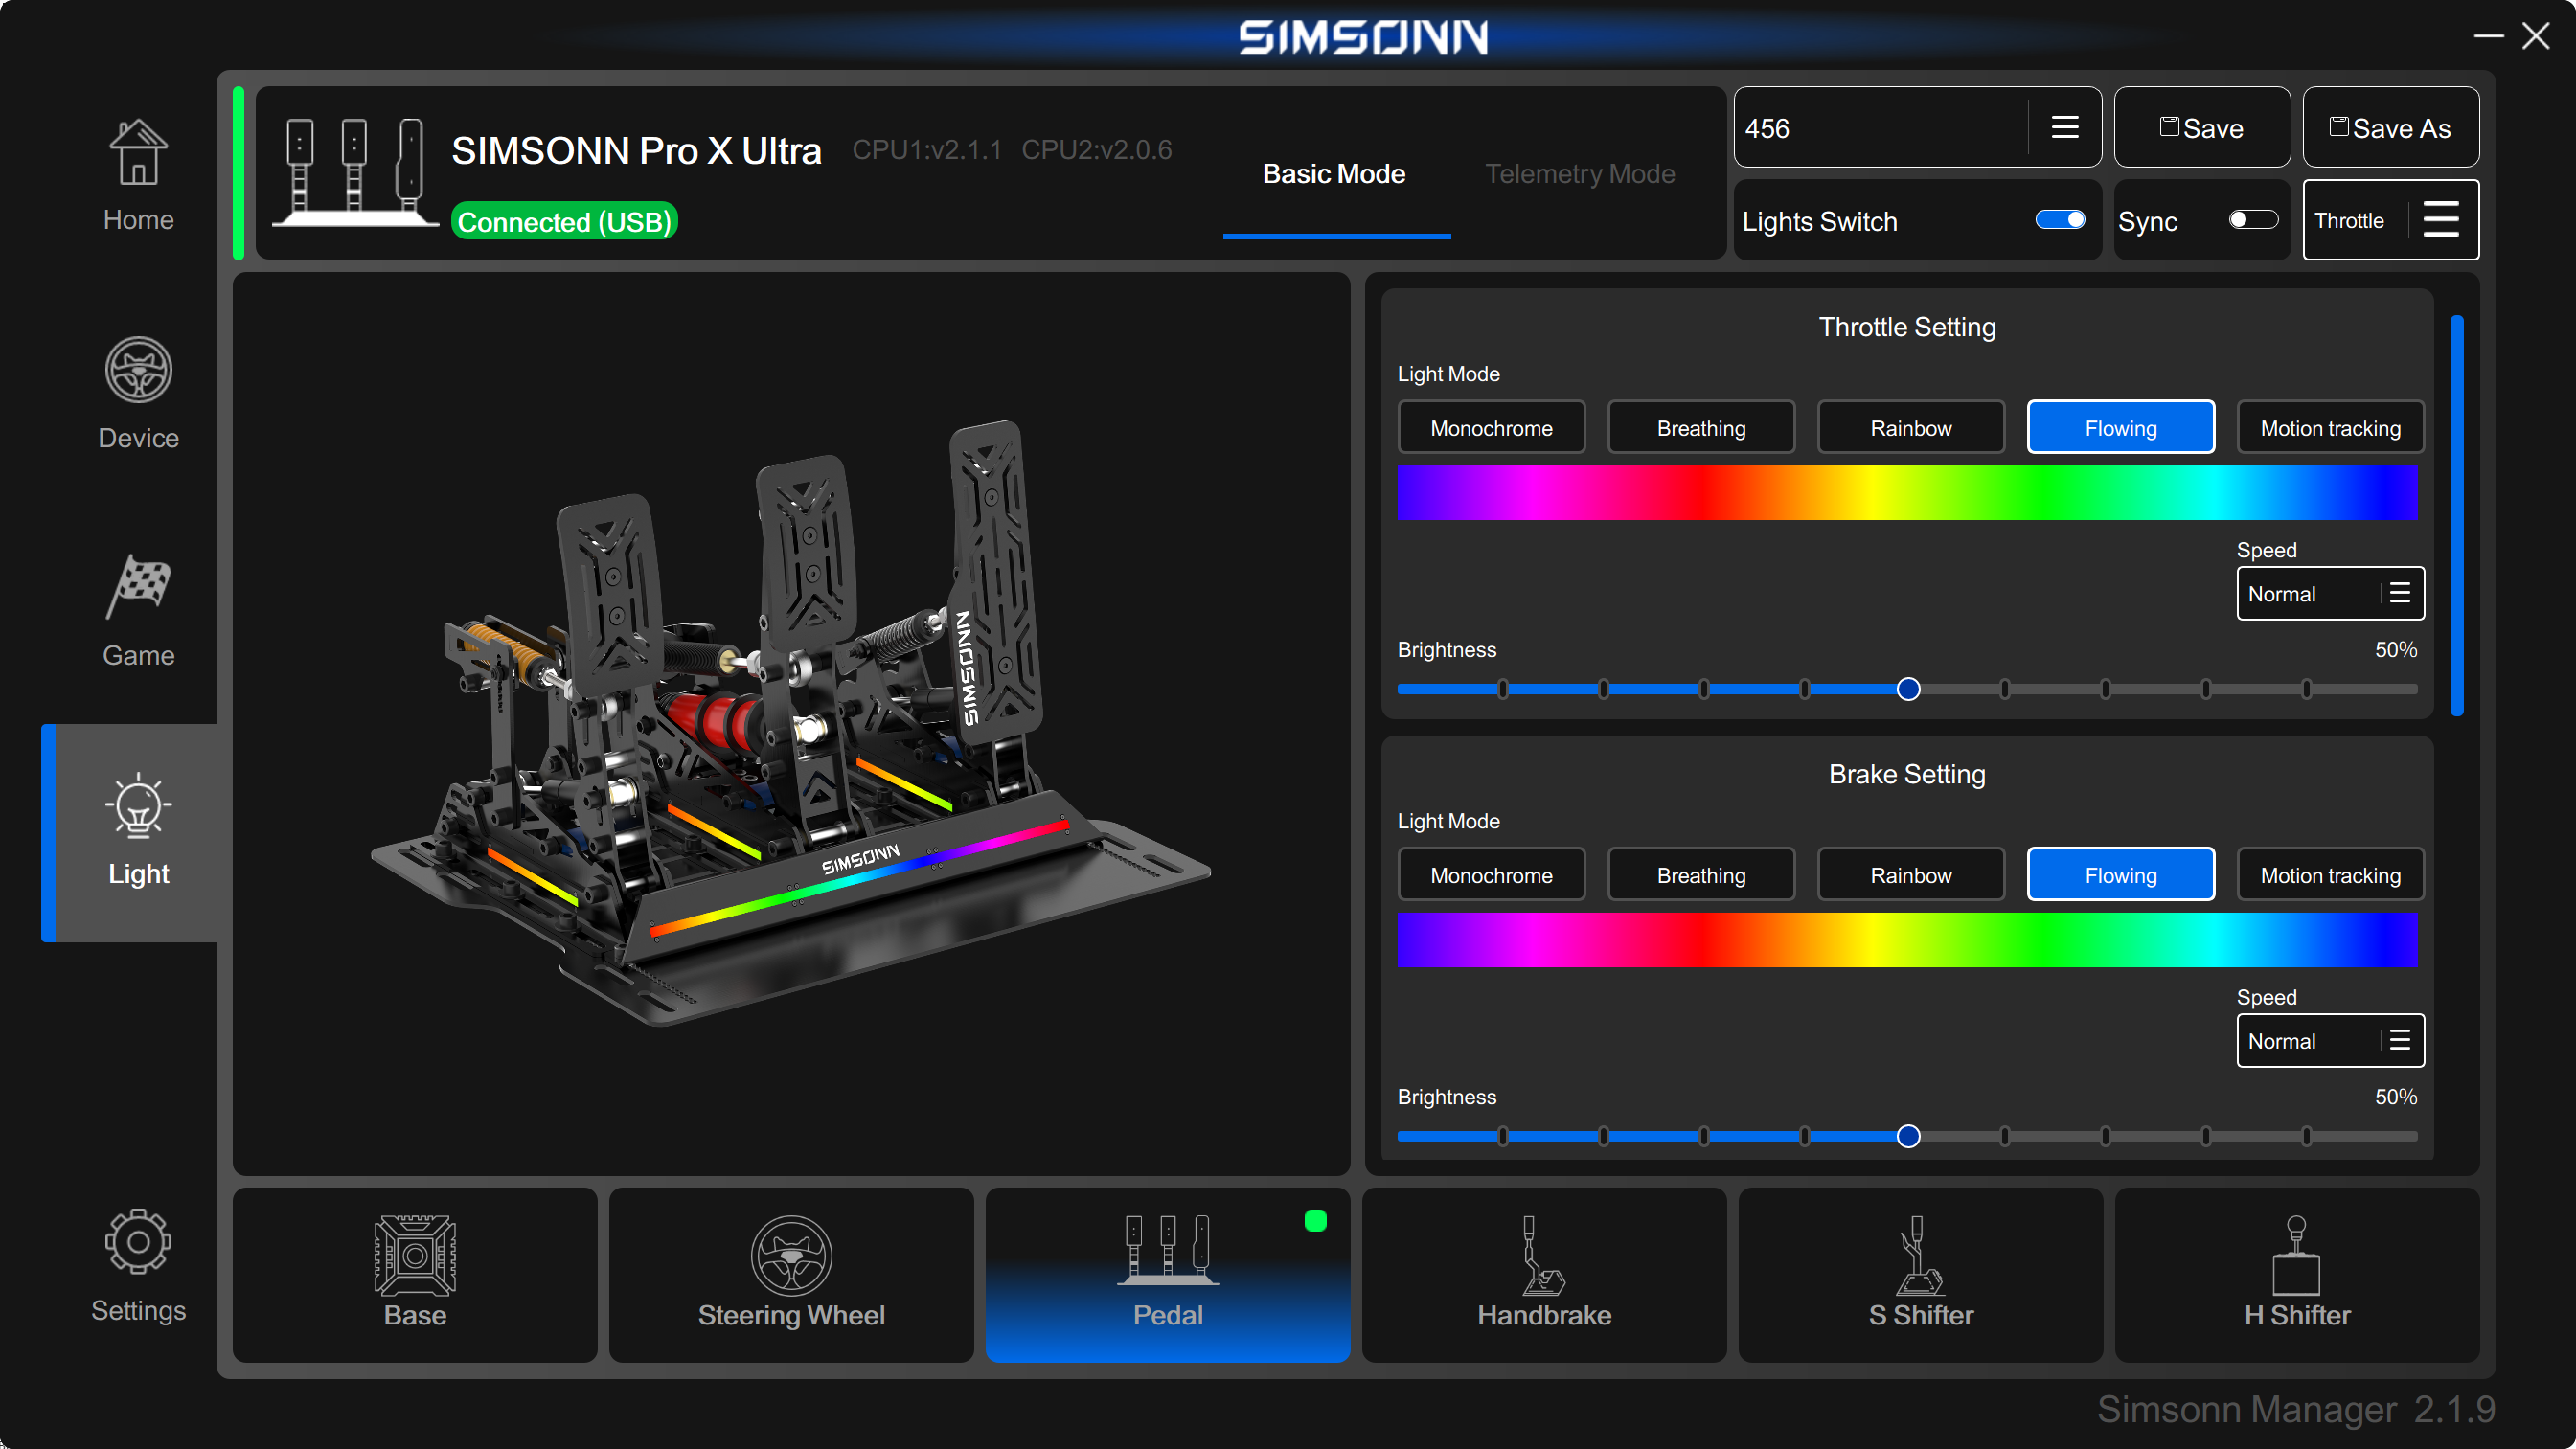
Task: Click the S Shifter device icon
Action: coord(1920,1255)
